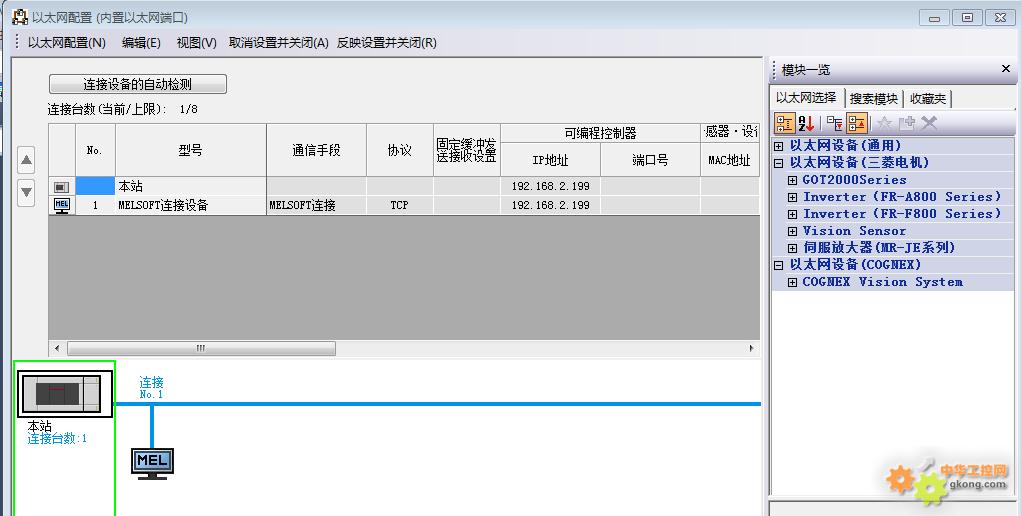Collapse 以太网设备(三菱电机) tree node

coord(778,163)
